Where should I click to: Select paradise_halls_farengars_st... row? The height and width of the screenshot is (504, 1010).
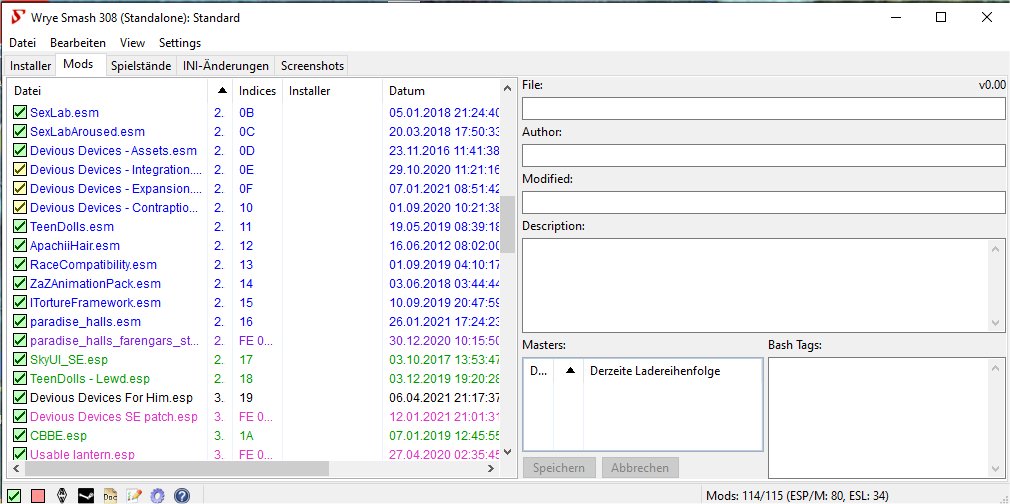click(x=255, y=341)
